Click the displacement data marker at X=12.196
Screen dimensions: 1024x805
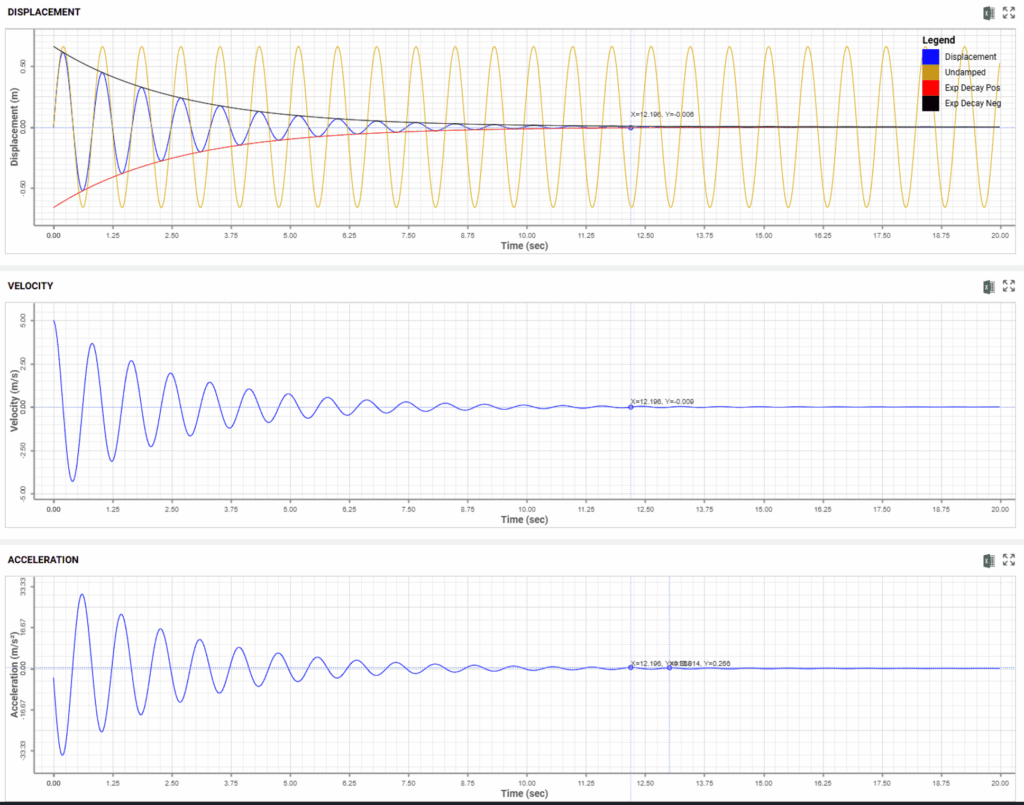(631, 127)
